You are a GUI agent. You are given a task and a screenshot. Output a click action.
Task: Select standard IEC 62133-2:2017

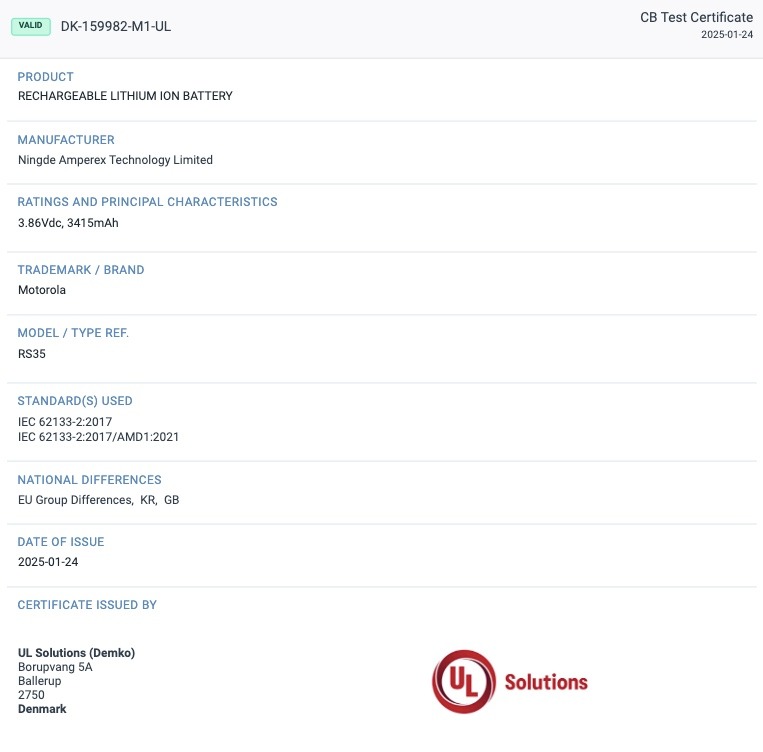[x=65, y=422]
